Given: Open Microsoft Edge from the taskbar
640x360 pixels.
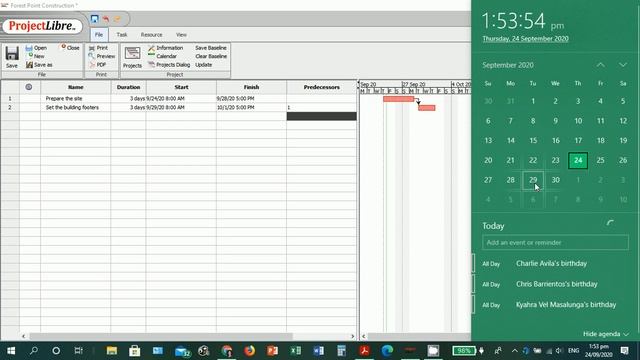Looking at the screenshot, I should tap(387, 351).
